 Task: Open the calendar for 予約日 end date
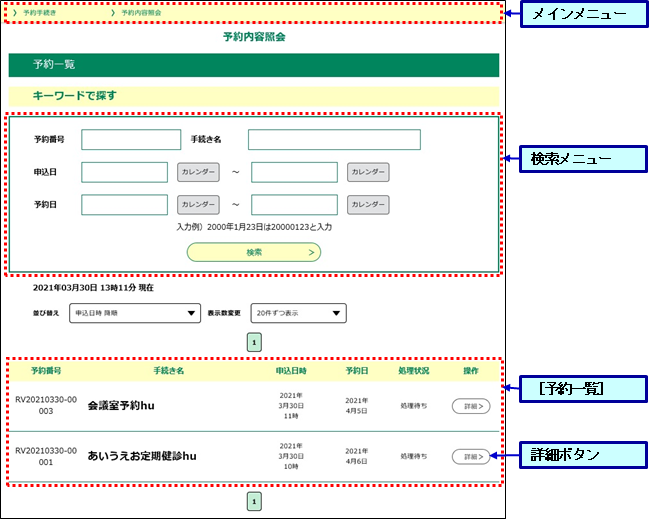[x=368, y=205]
